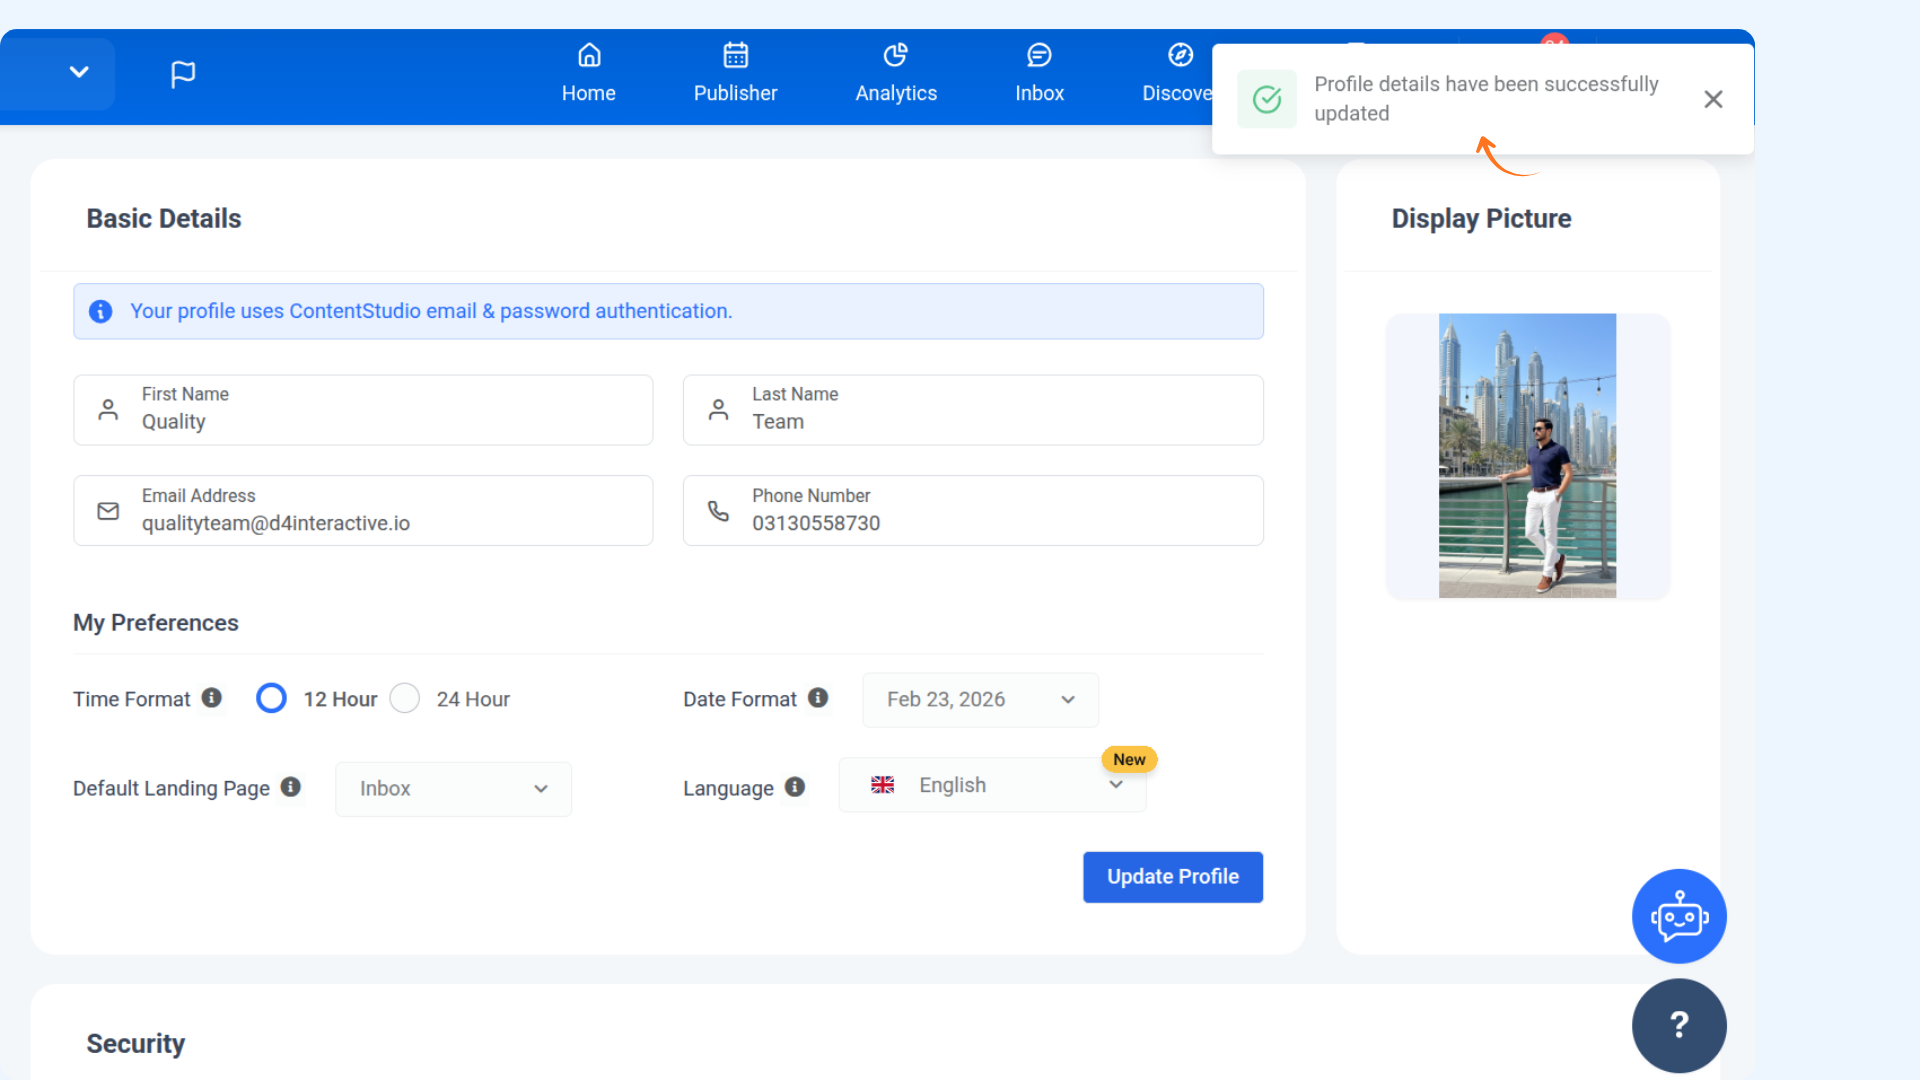Click the Update Profile button
Screen dimensions: 1920x1080
click(x=1172, y=877)
